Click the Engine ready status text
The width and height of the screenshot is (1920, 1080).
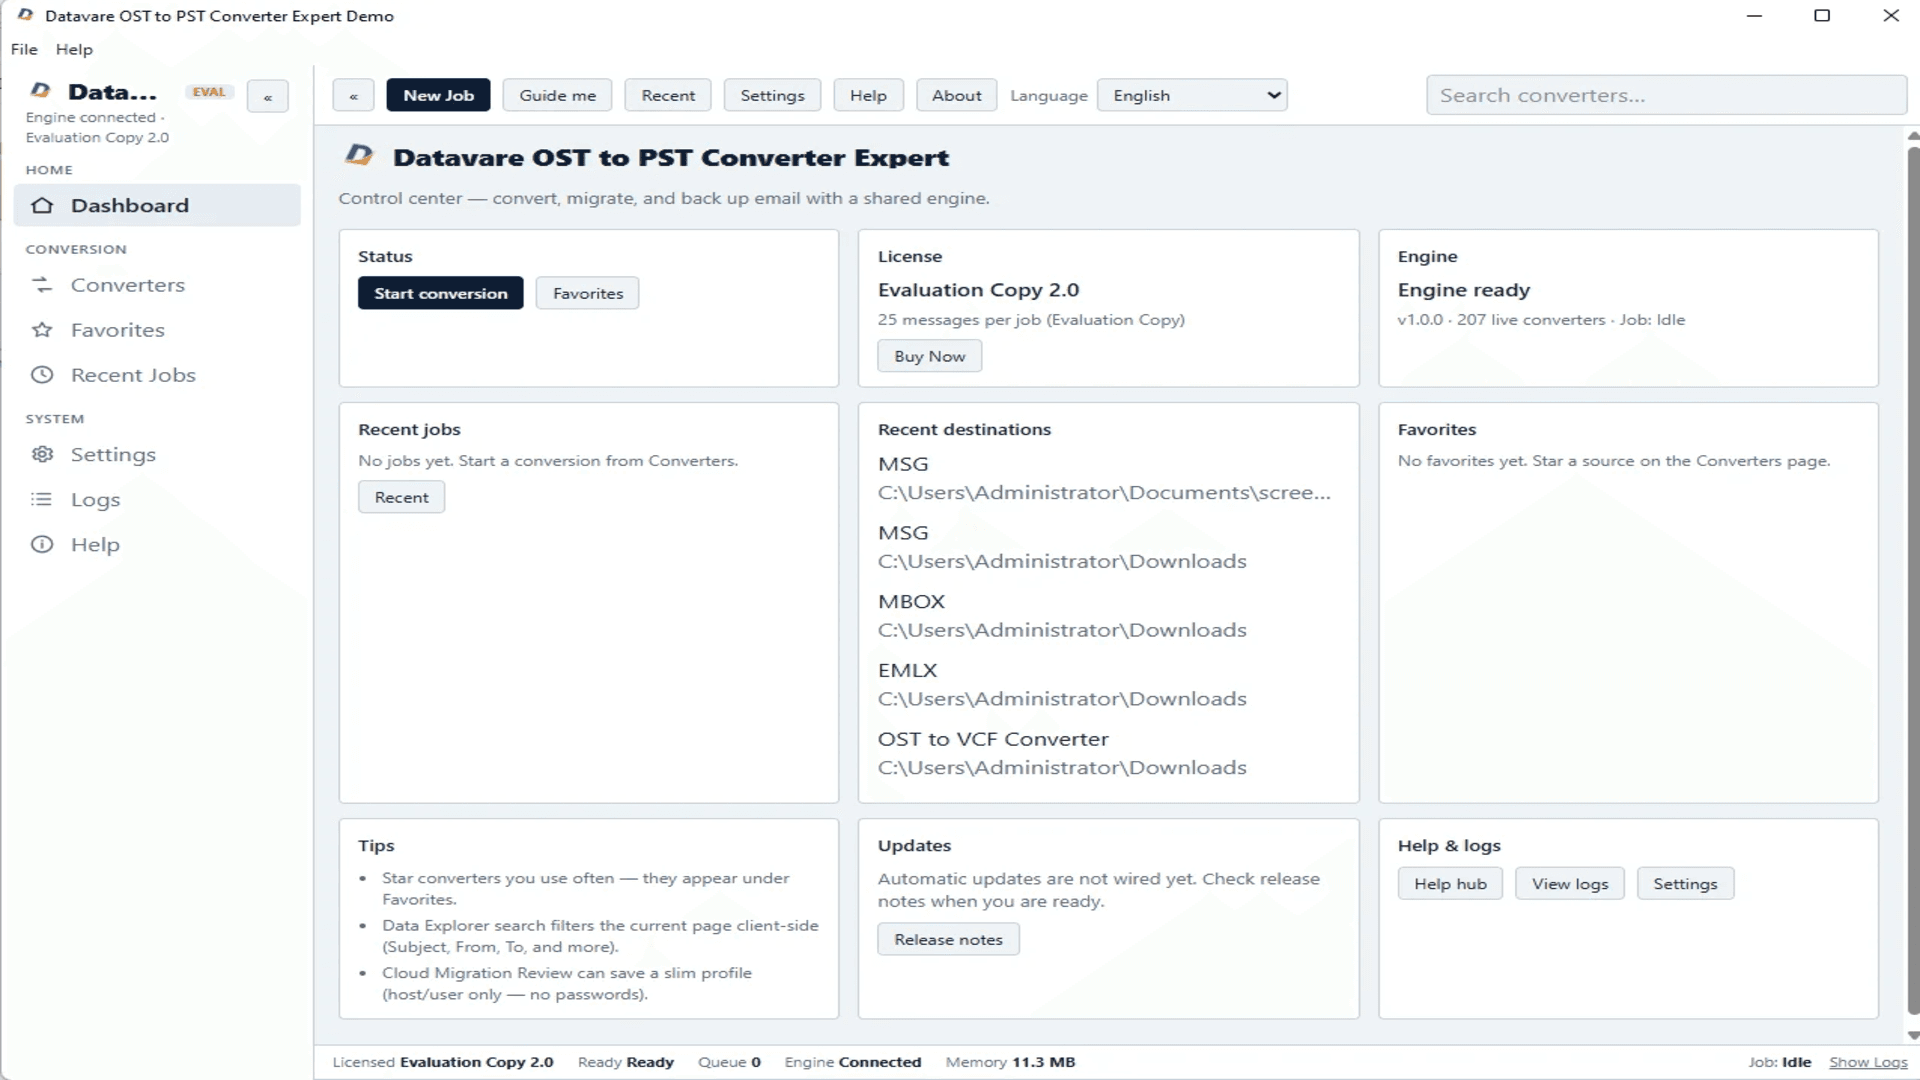pos(1464,290)
